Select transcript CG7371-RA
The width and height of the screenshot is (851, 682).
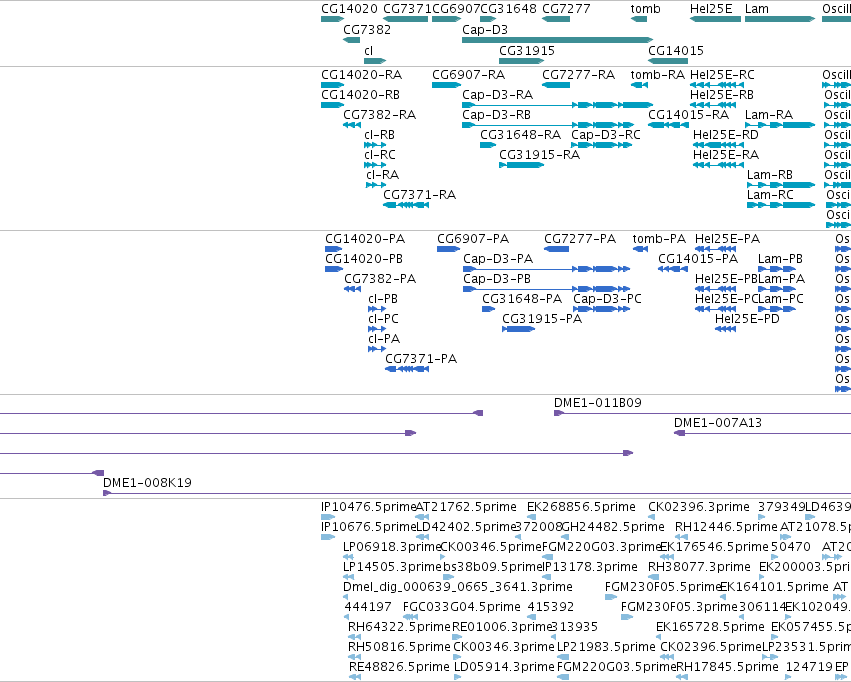tap(420, 195)
